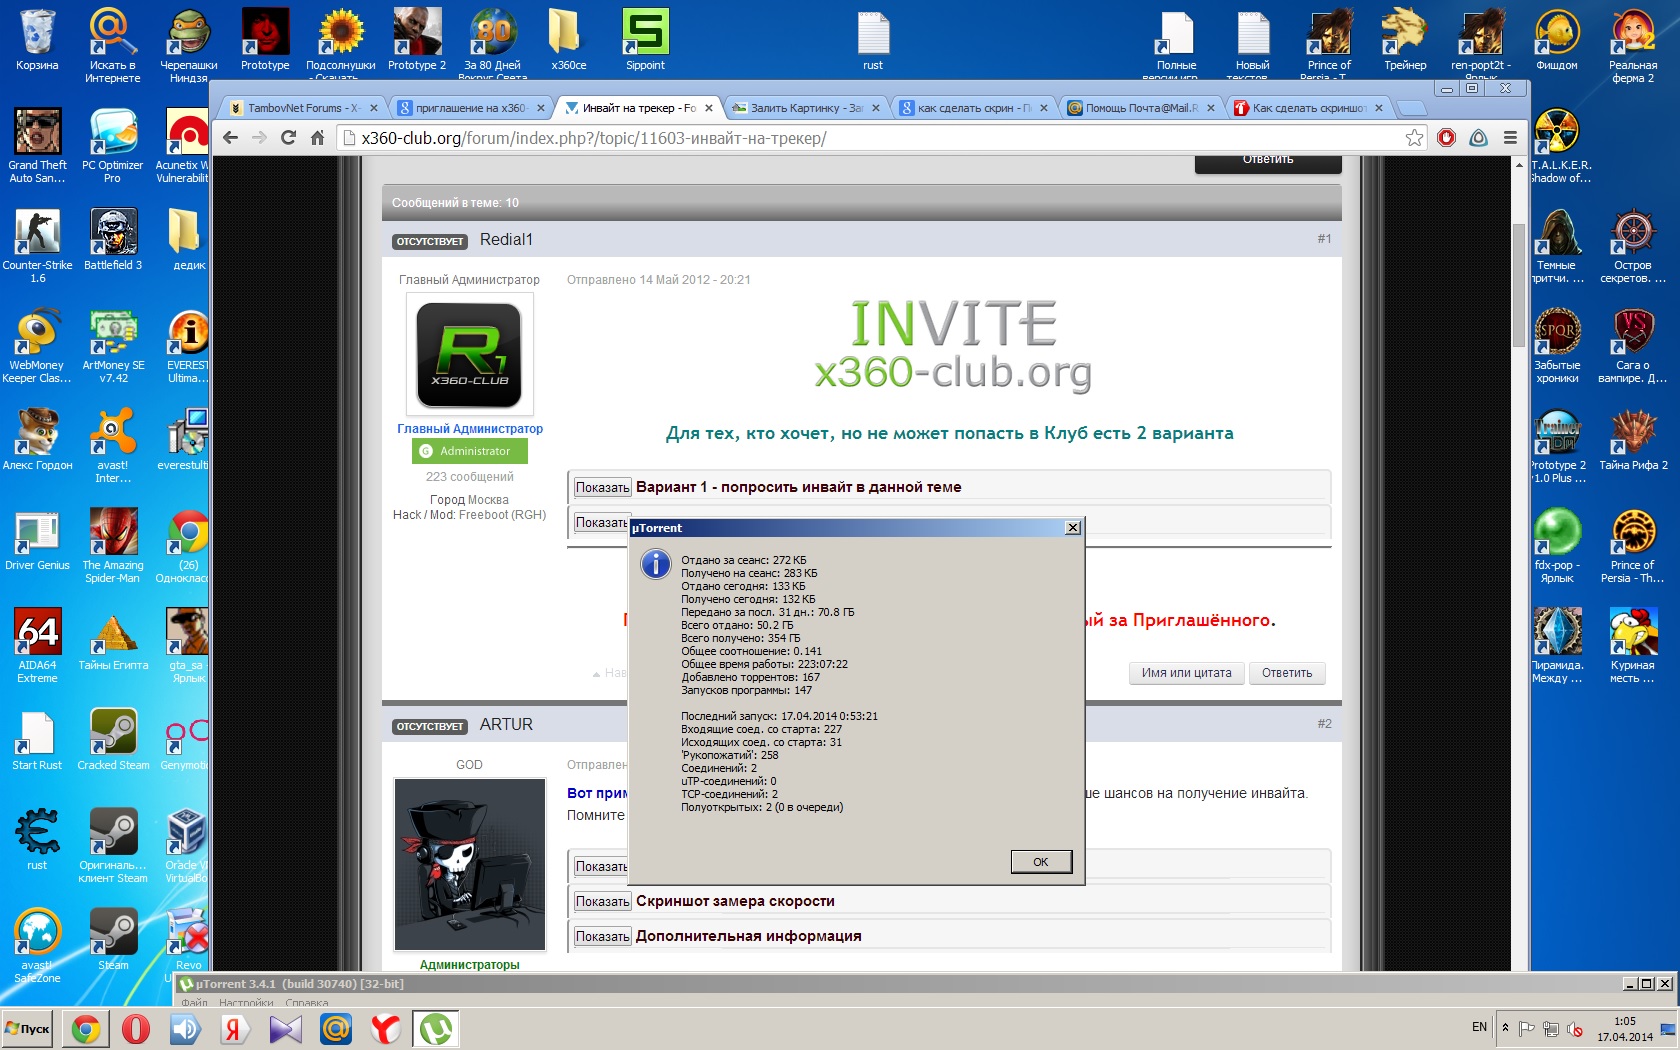Image resolution: width=1680 pixels, height=1050 pixels.
Task: Click the uTorrent taskbar icon
Action: coord(436,1028)
